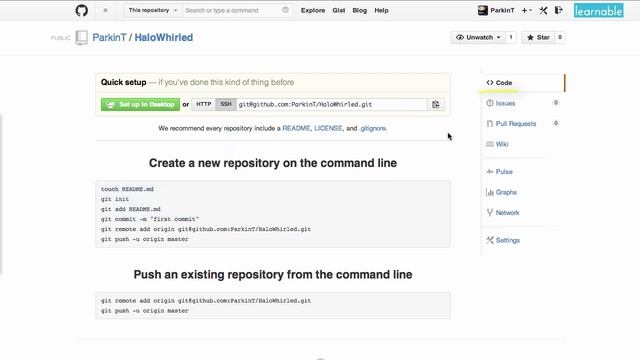Viewport: 640px width, 360px height.
Task: Open HaloWhirled repository link
Action: point(164,38)
